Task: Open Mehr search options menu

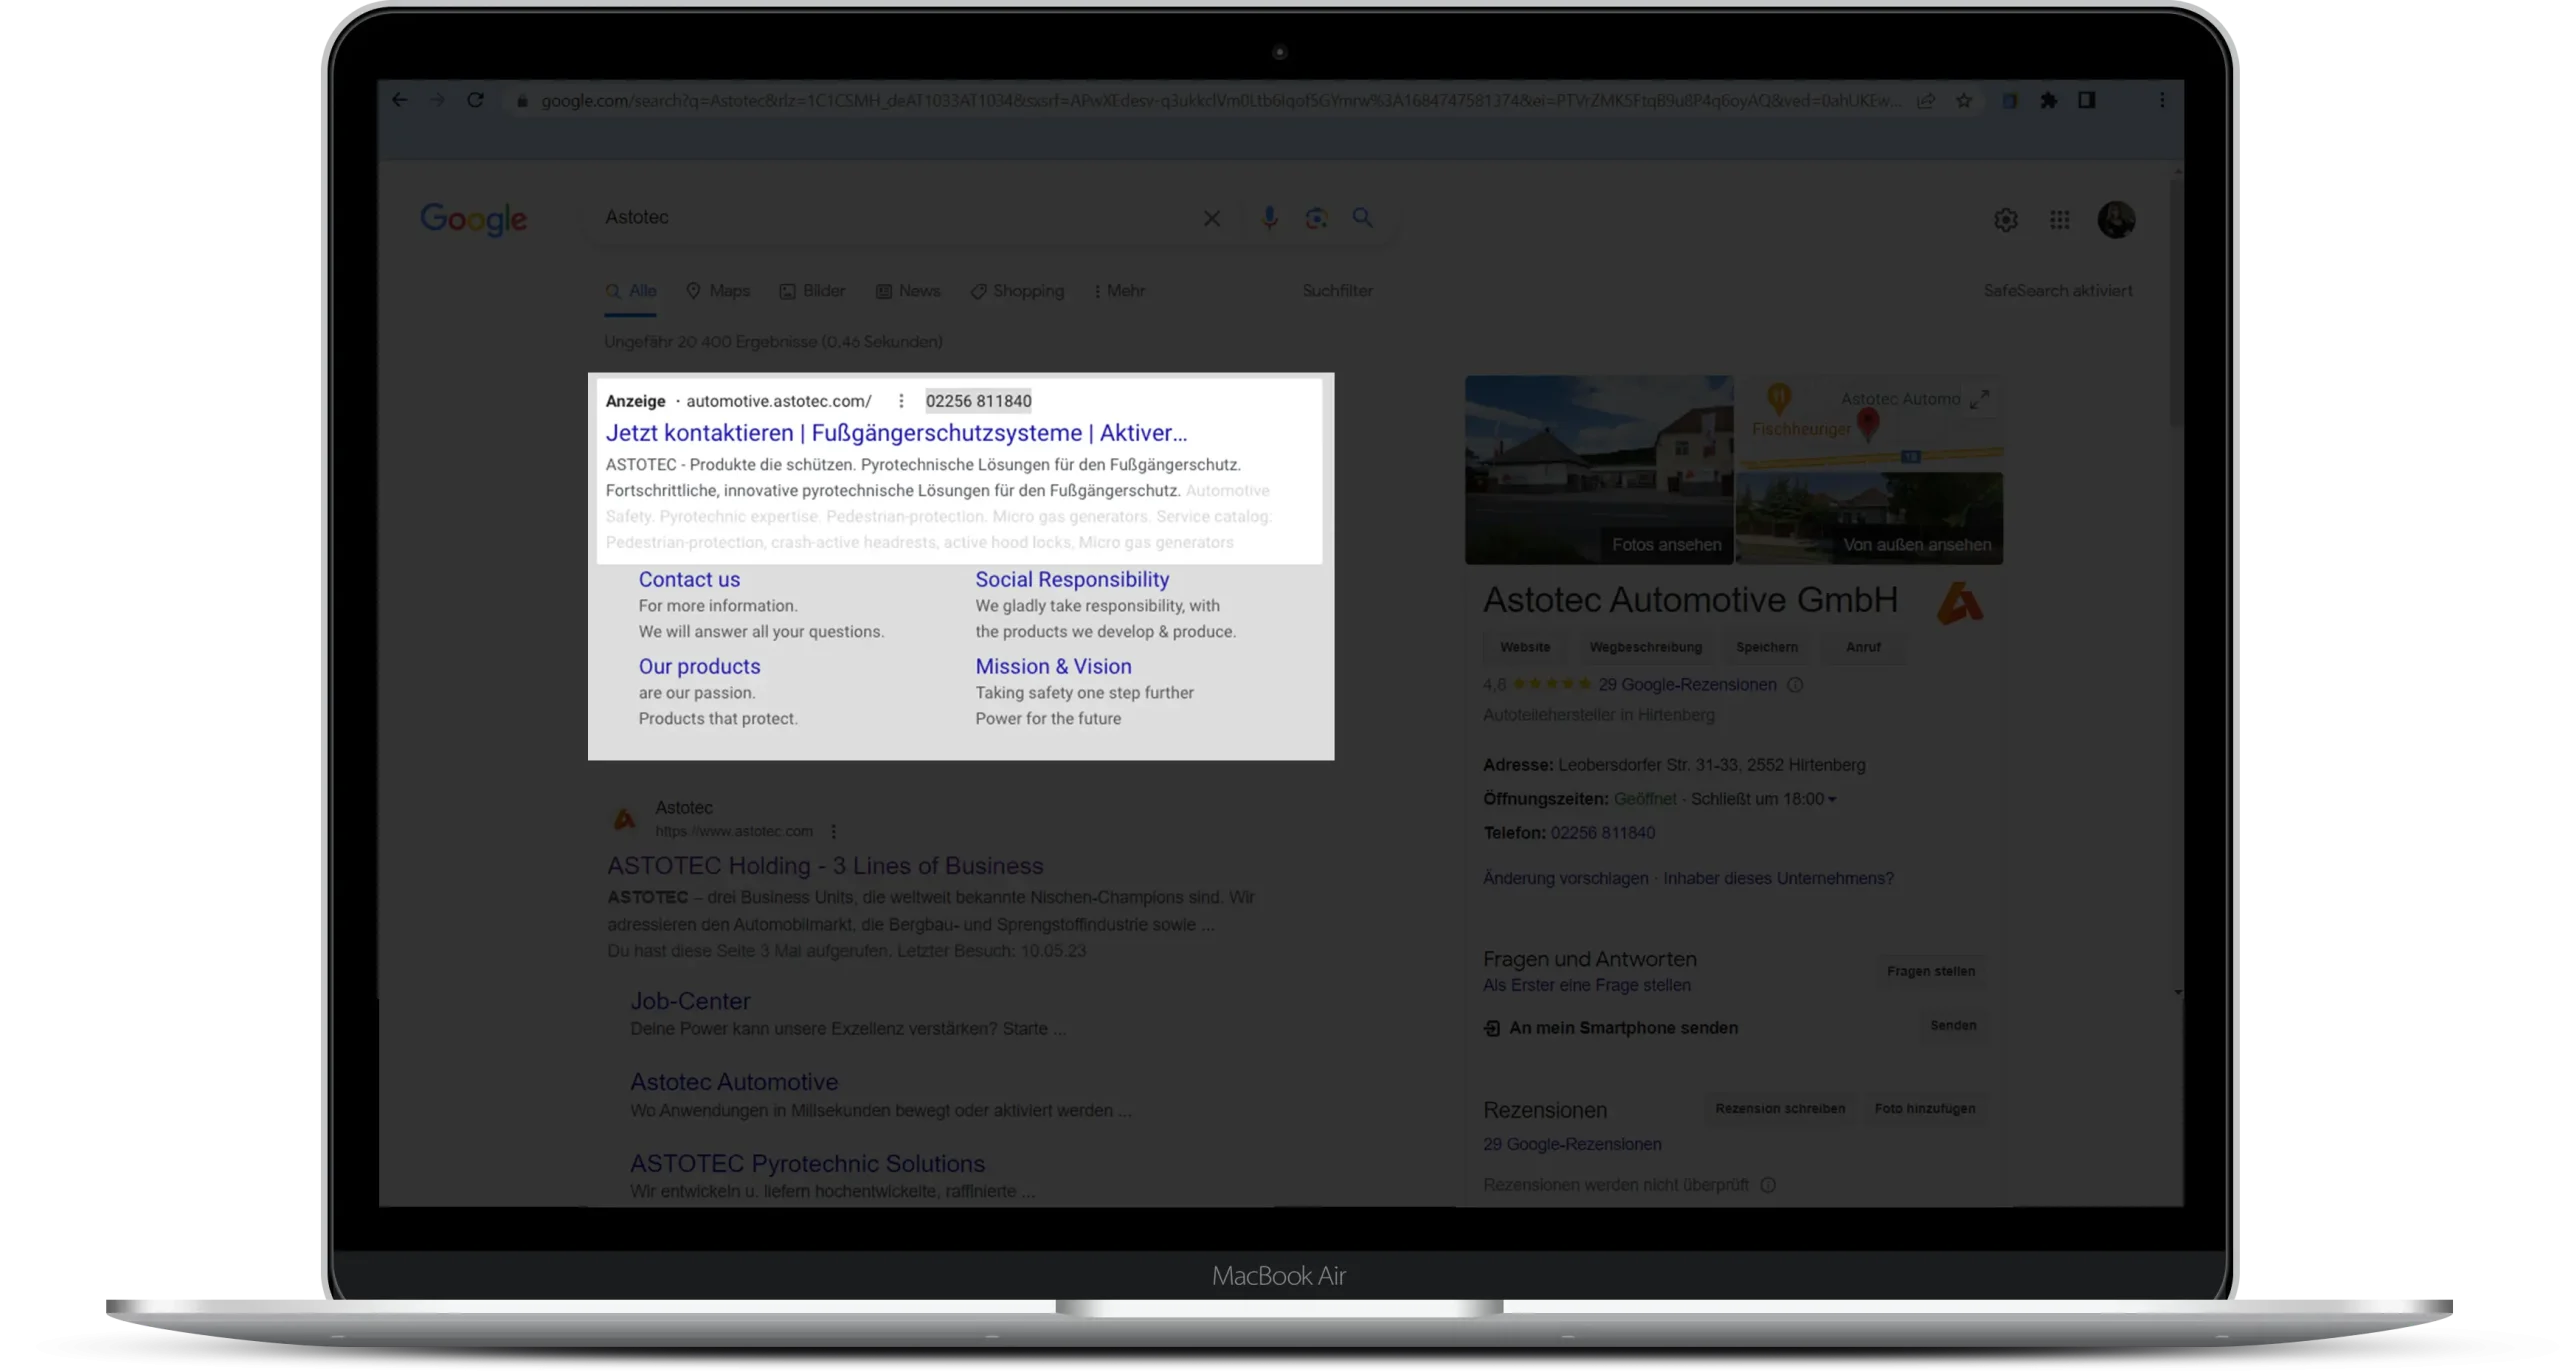Action: 1118,291
